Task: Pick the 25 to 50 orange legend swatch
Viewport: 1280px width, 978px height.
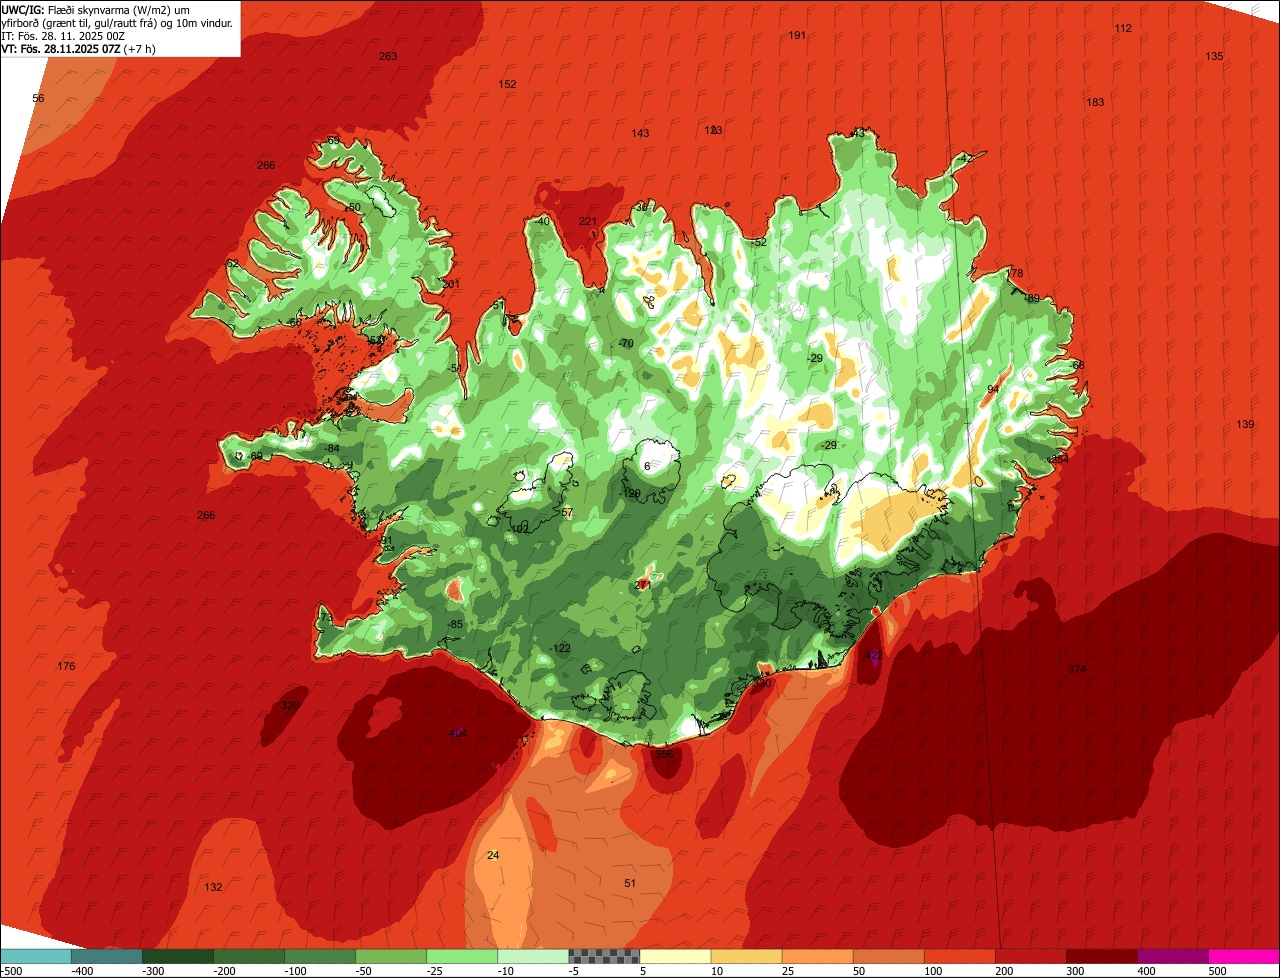Action: tap(817, 956)
